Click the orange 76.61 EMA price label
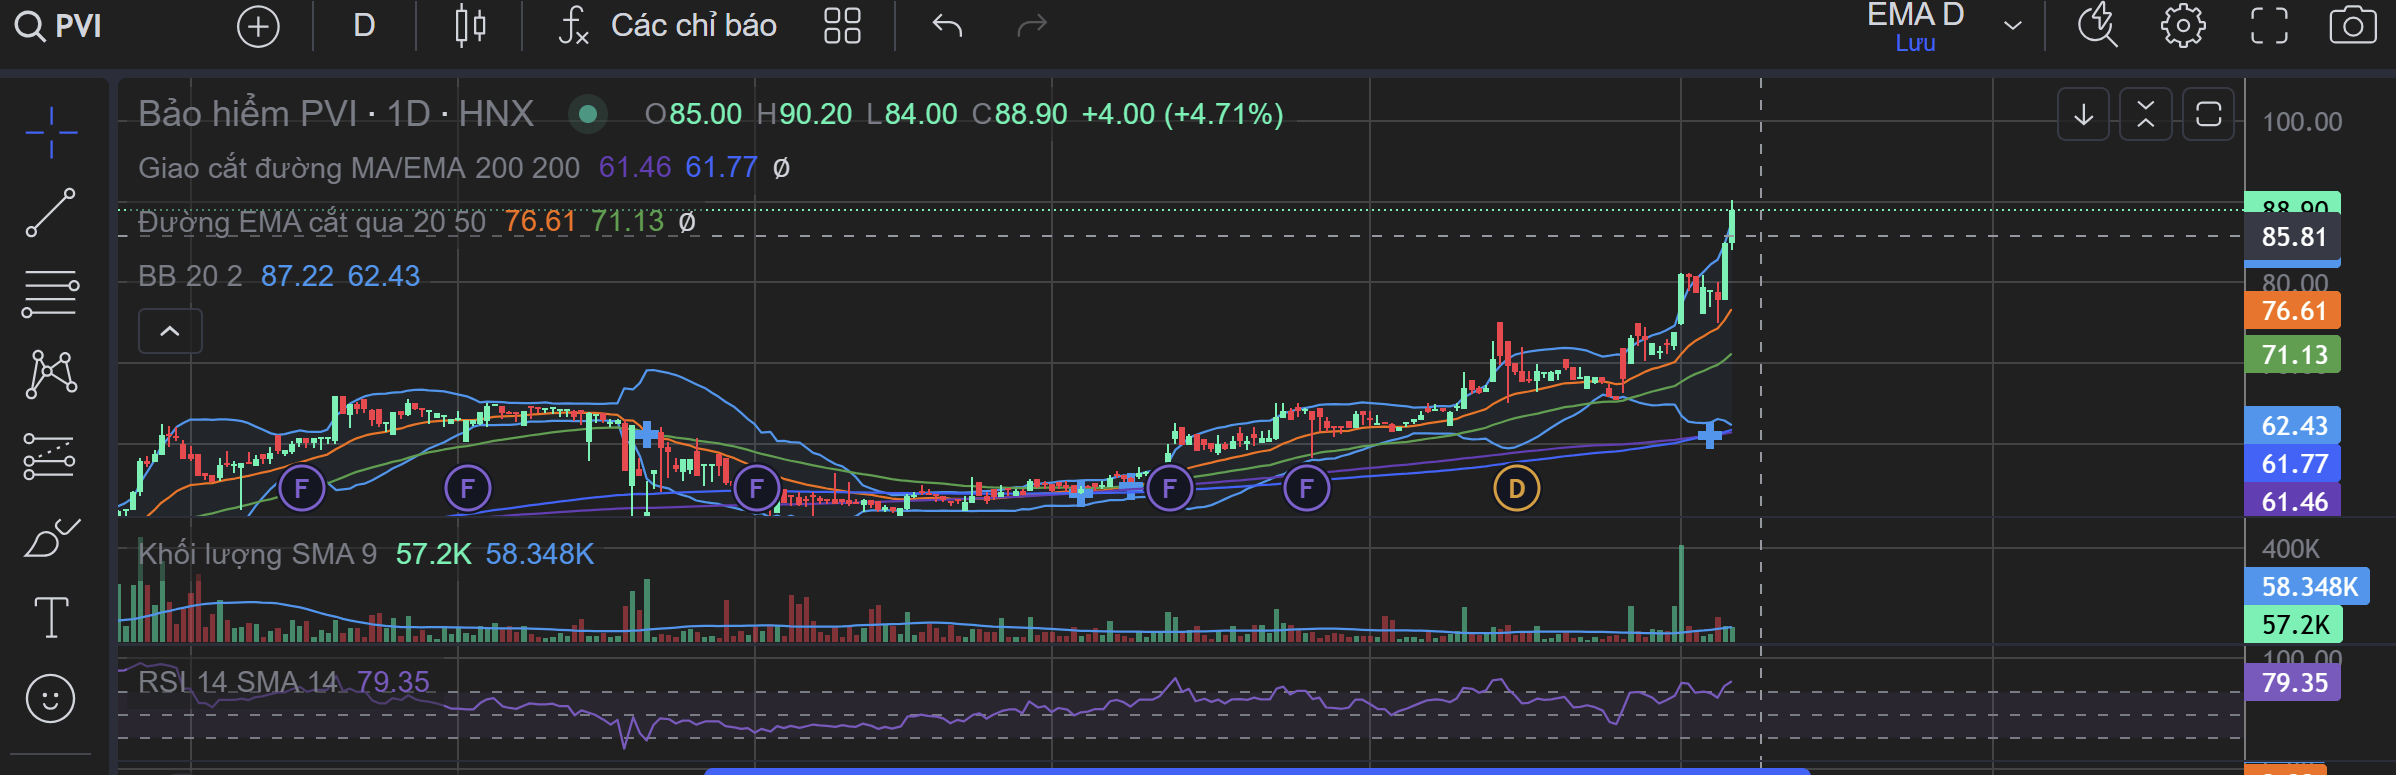The width and height of the screenshot is (2396, 775). (x=2293, y=311)
